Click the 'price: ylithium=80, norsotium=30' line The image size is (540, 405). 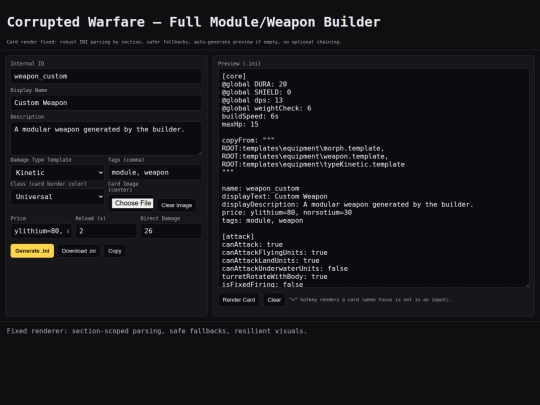pyautogui.click(x=287, y=212)
